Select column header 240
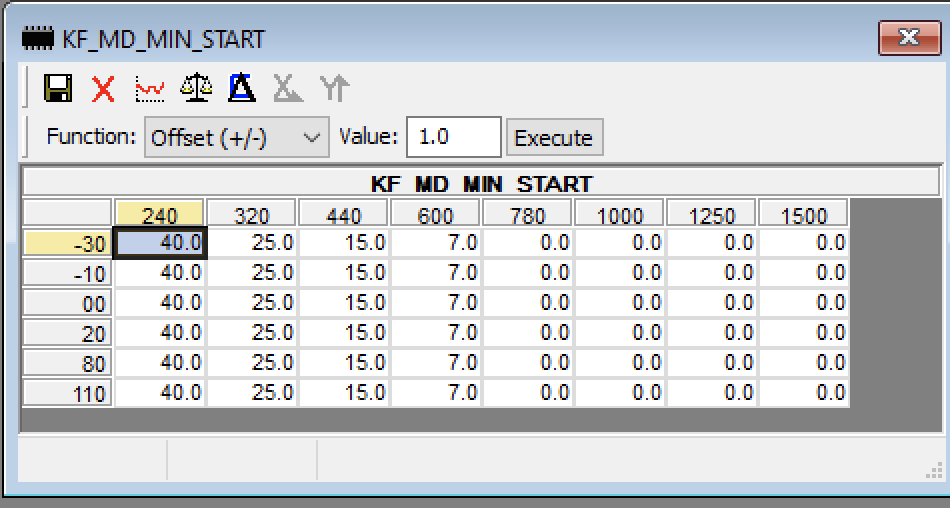Image resolution: width=950 pixels, height=508 pixels. [160, 215]
